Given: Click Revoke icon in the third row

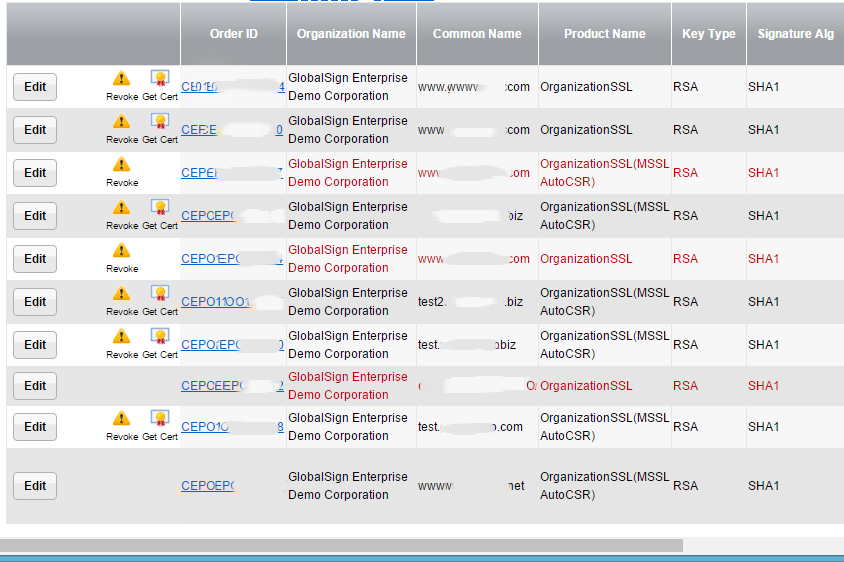Looking at the screenshot, I should tap(121, 165).
